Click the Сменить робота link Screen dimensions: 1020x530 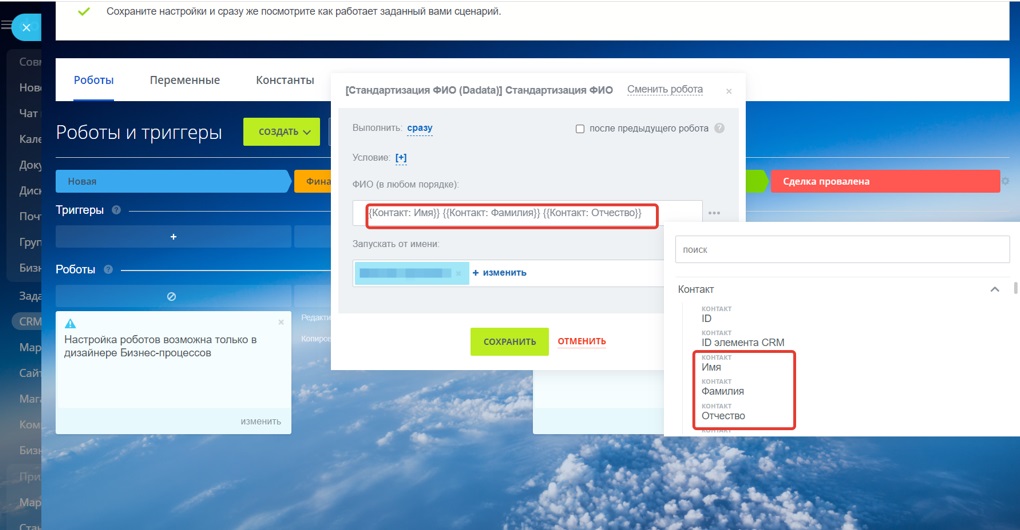665,89
